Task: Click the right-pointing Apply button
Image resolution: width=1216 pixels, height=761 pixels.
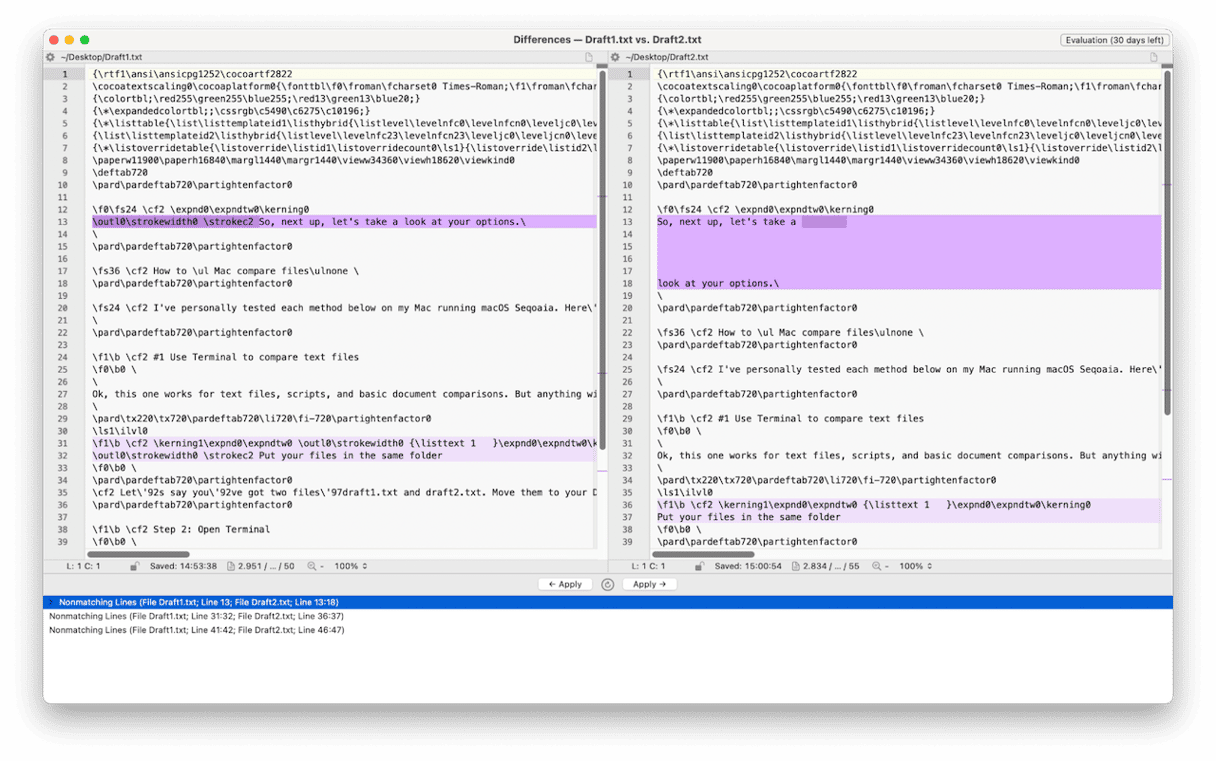Action: pos(649,584)
